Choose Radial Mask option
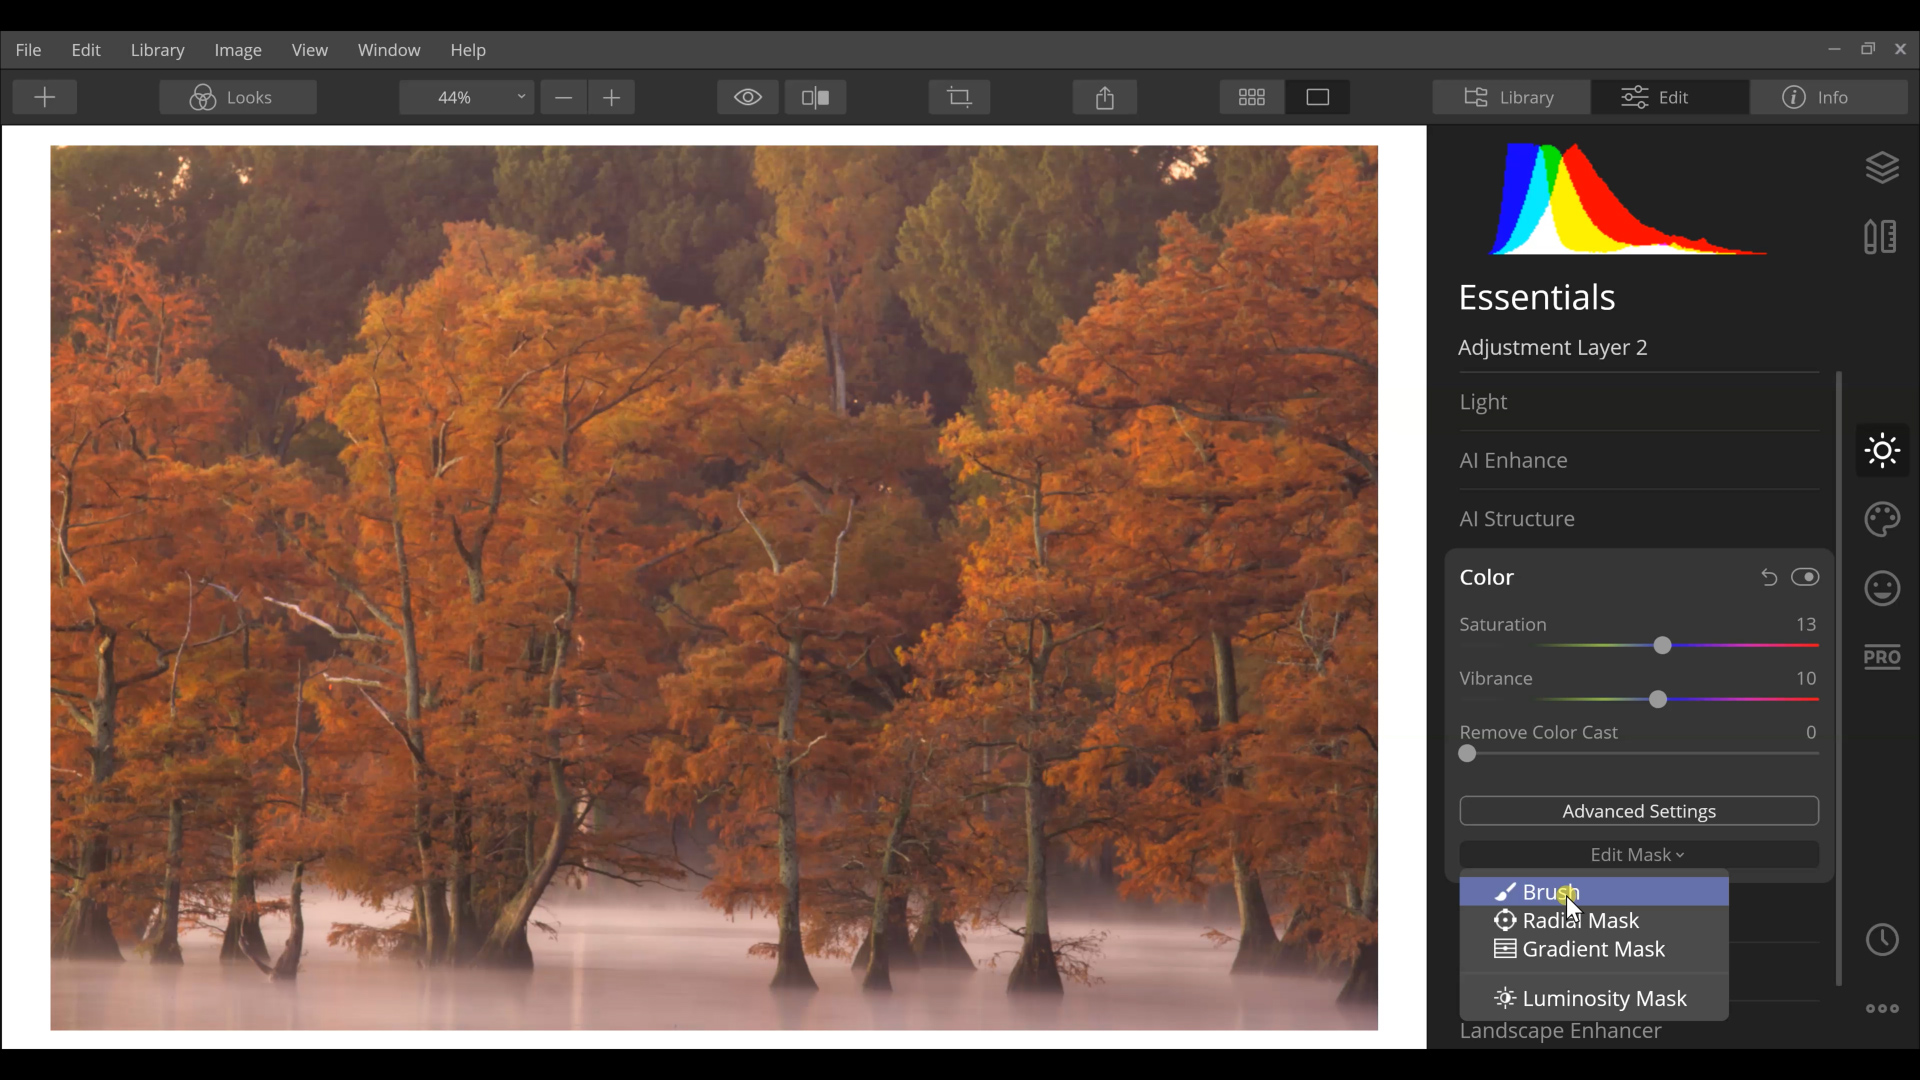This screenshot has height=1080, width=1920. click(x=1594, y=921)
